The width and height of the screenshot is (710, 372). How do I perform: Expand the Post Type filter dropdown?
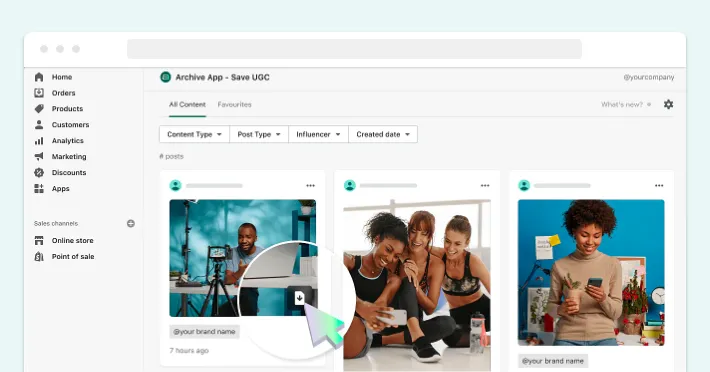[x=259, y=134]
